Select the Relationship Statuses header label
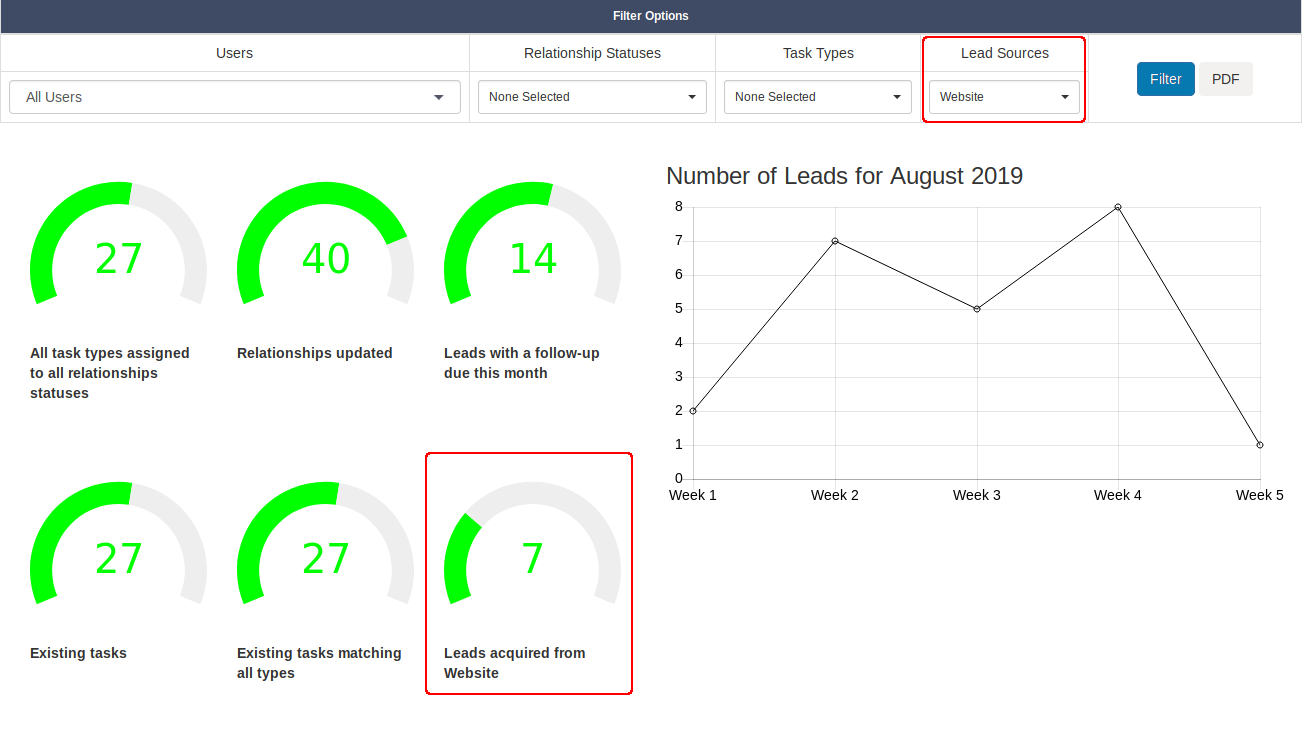 point(591,53)
